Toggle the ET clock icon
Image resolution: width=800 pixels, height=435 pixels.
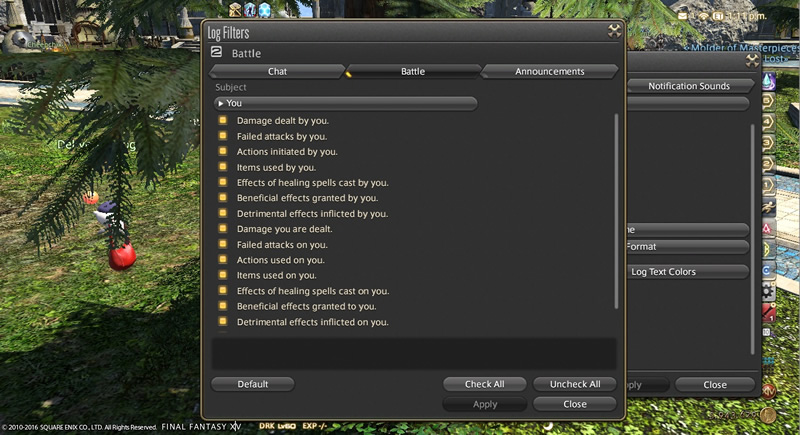718,16
